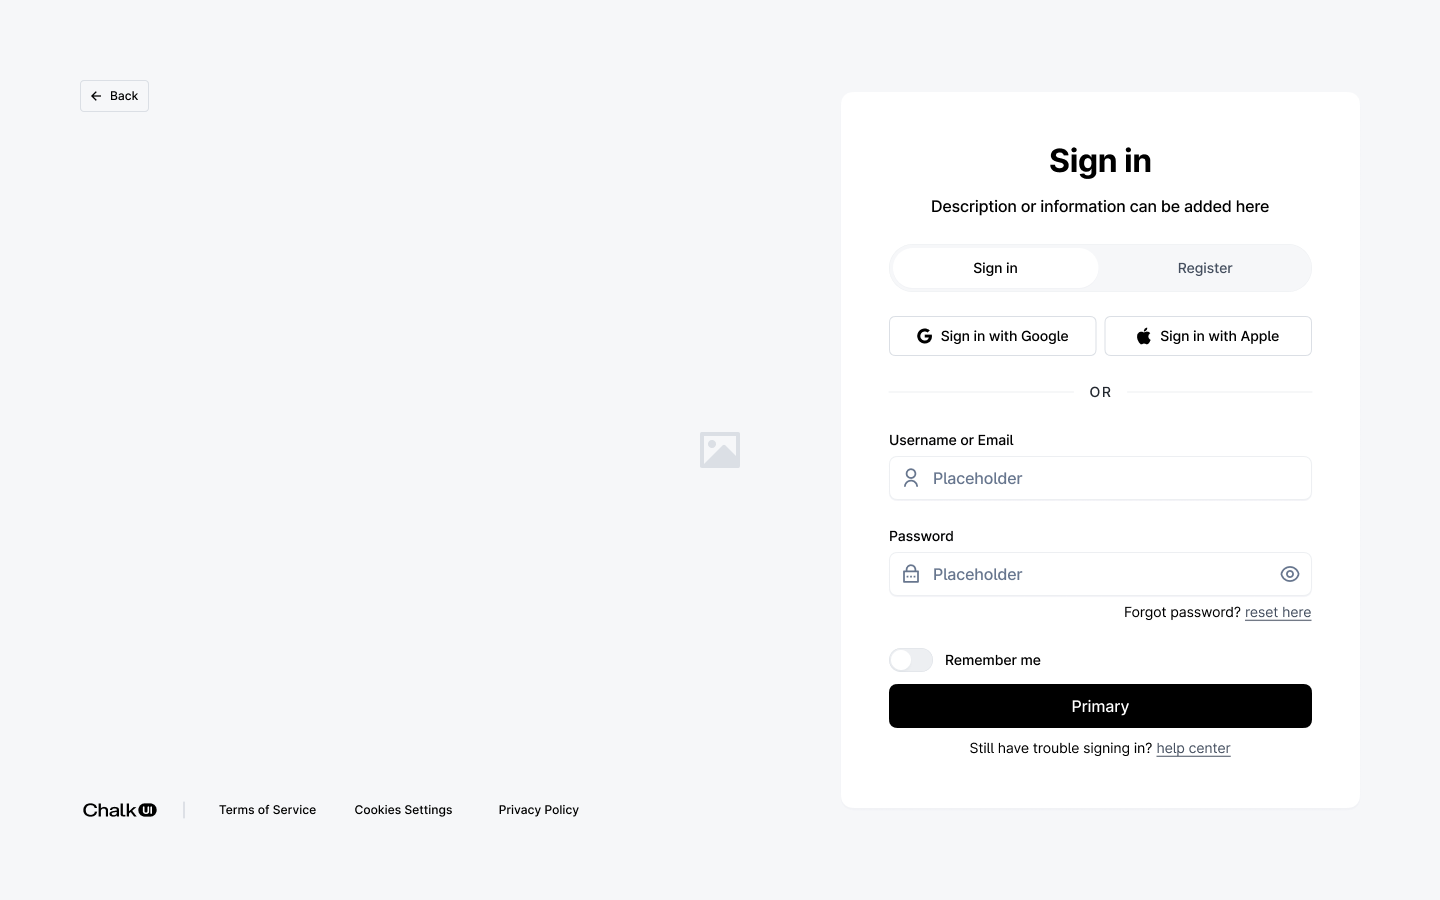Open the Privacy Policy page

click(x=538, y=810)
